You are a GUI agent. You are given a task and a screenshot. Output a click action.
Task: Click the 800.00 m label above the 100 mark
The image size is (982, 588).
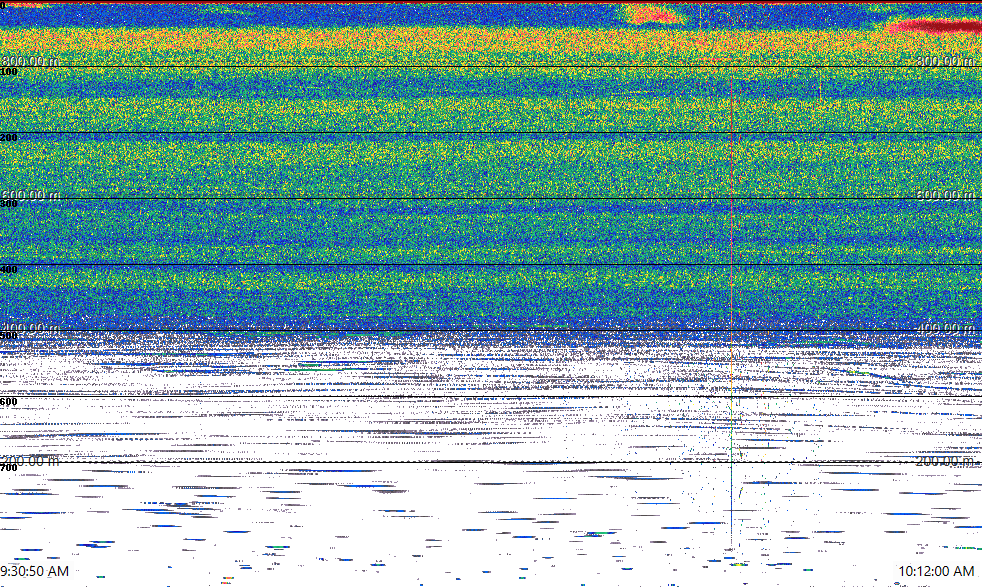(30, 61)
